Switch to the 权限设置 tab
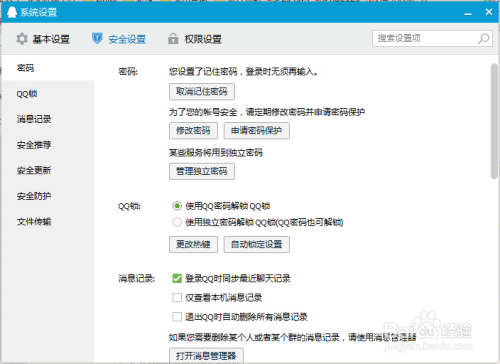The image size is (500, 364). point(195,39)
